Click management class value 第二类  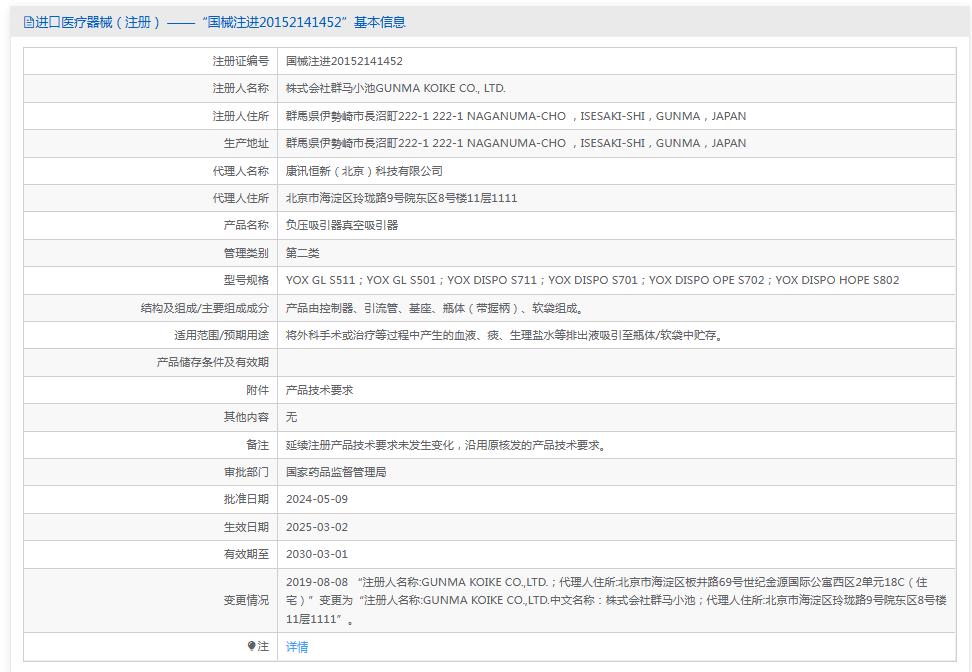[x=303, y=252]
